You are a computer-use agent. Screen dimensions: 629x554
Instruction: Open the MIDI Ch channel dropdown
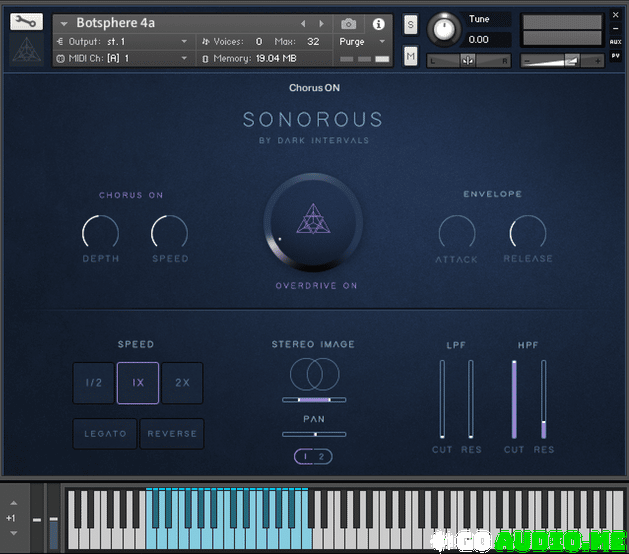[122, 59]
